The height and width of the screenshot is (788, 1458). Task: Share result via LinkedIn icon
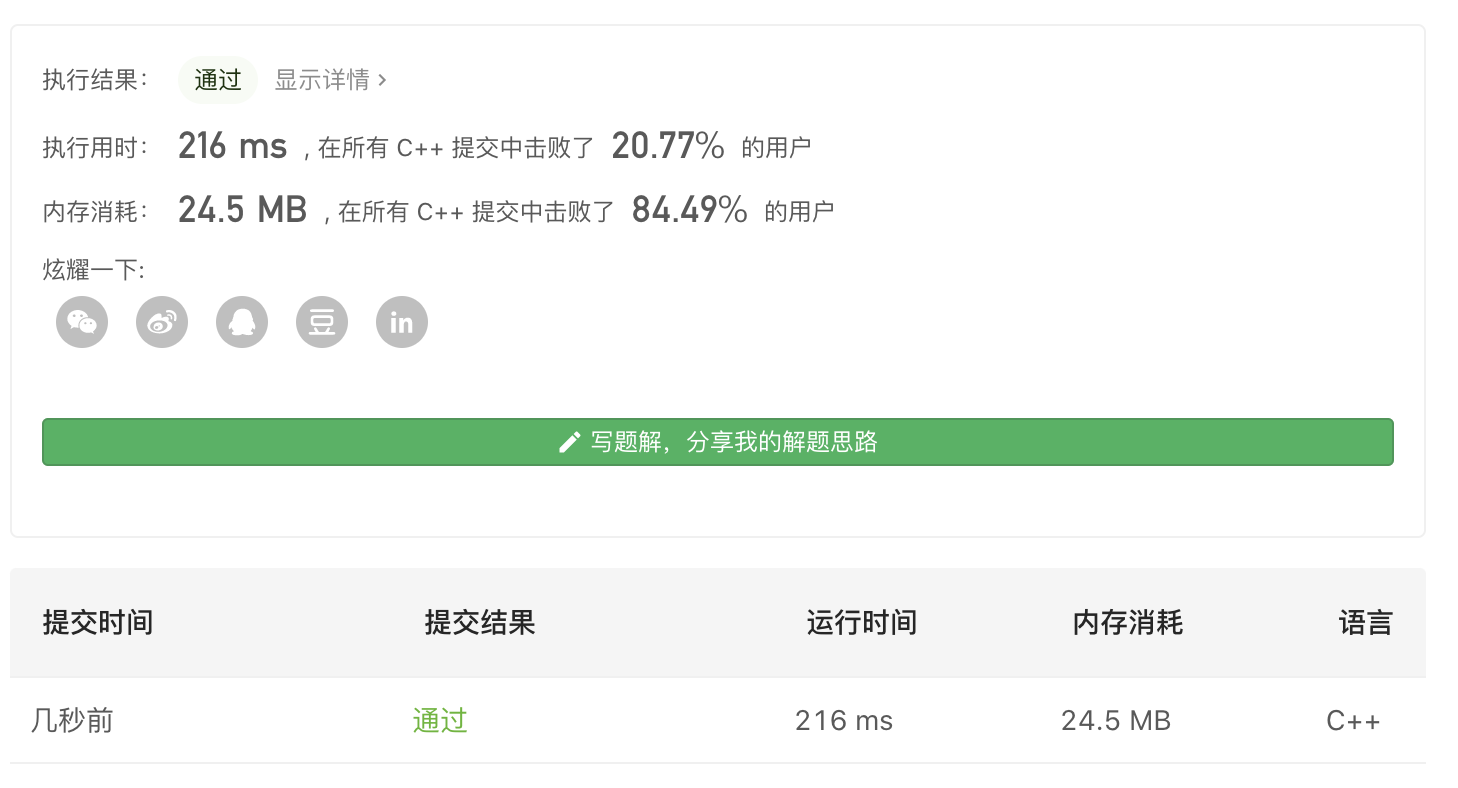pos(402,322)
